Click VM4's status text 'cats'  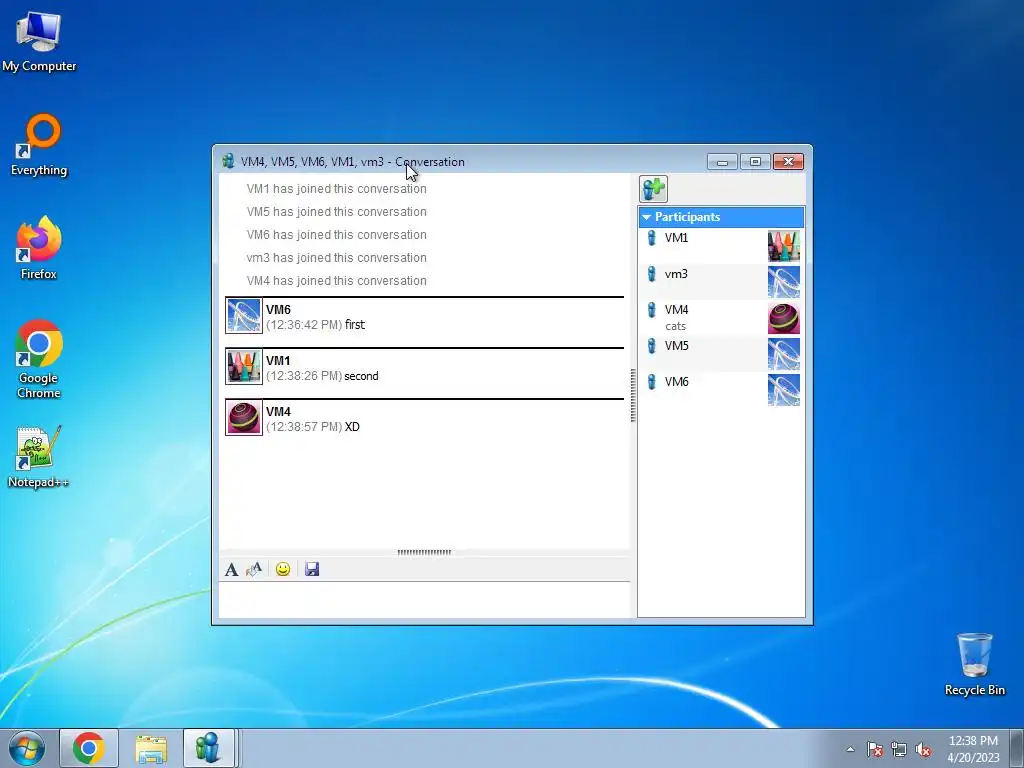(675, 326)
